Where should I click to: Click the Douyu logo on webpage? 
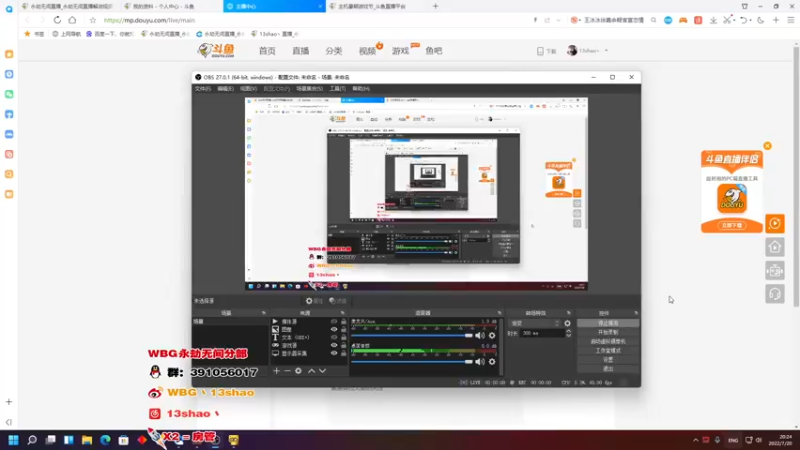tap(216, 51)
